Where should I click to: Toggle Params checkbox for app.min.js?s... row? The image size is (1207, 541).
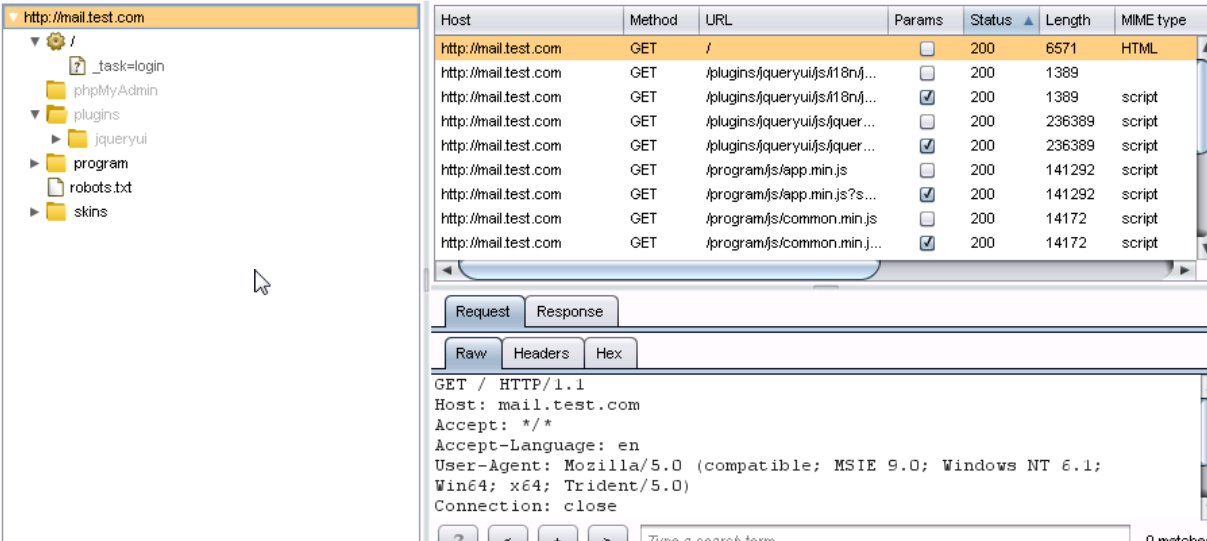pos(926,194)
